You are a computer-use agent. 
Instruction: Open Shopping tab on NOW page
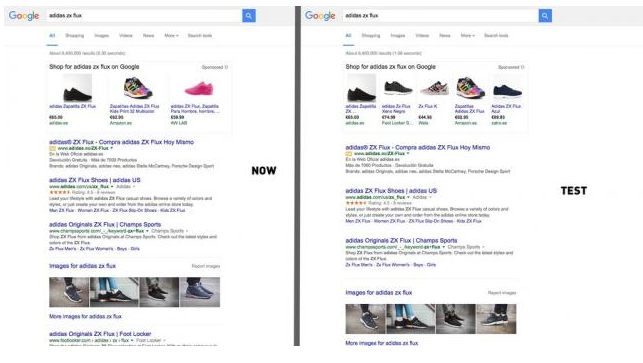pyautogui.click(x=75, y=36)
